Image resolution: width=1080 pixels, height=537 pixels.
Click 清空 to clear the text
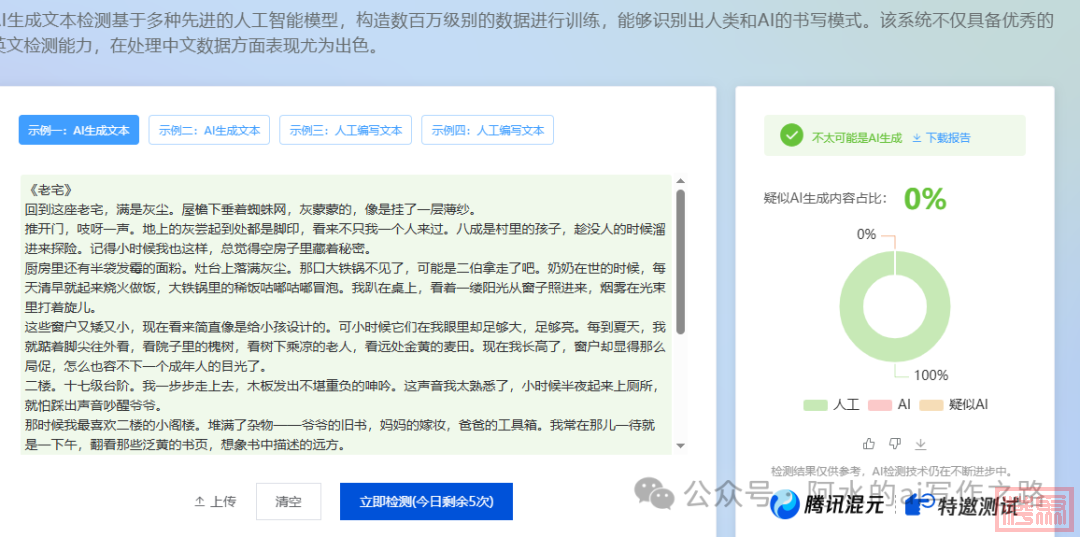(288, 501)
